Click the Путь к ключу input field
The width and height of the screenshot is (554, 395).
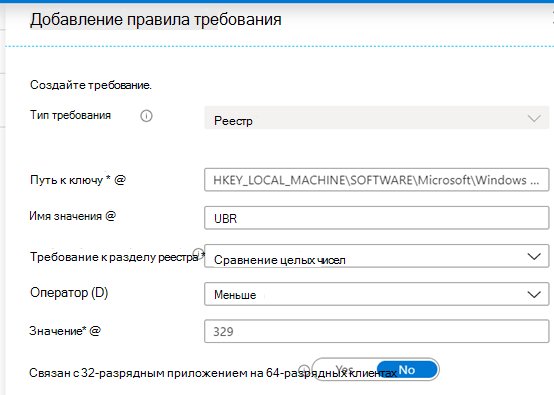376,180
